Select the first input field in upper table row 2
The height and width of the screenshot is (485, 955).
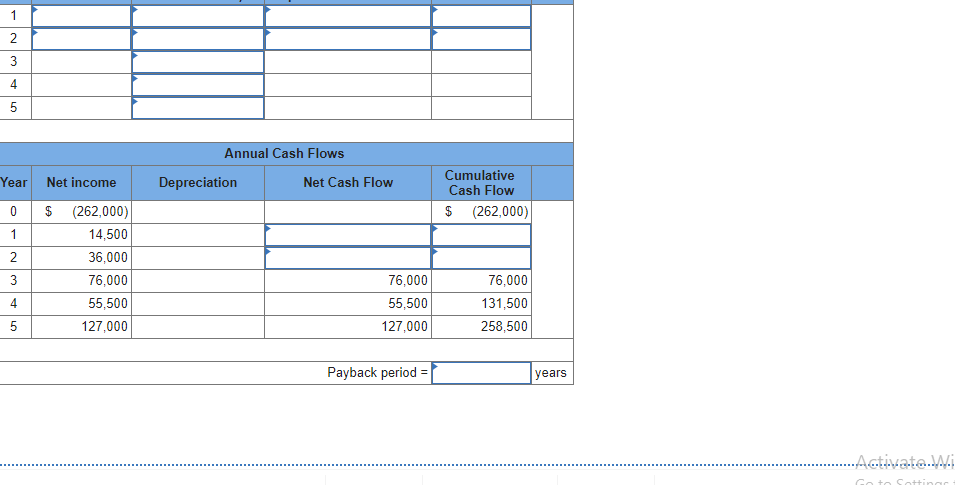tap(82, 39)
